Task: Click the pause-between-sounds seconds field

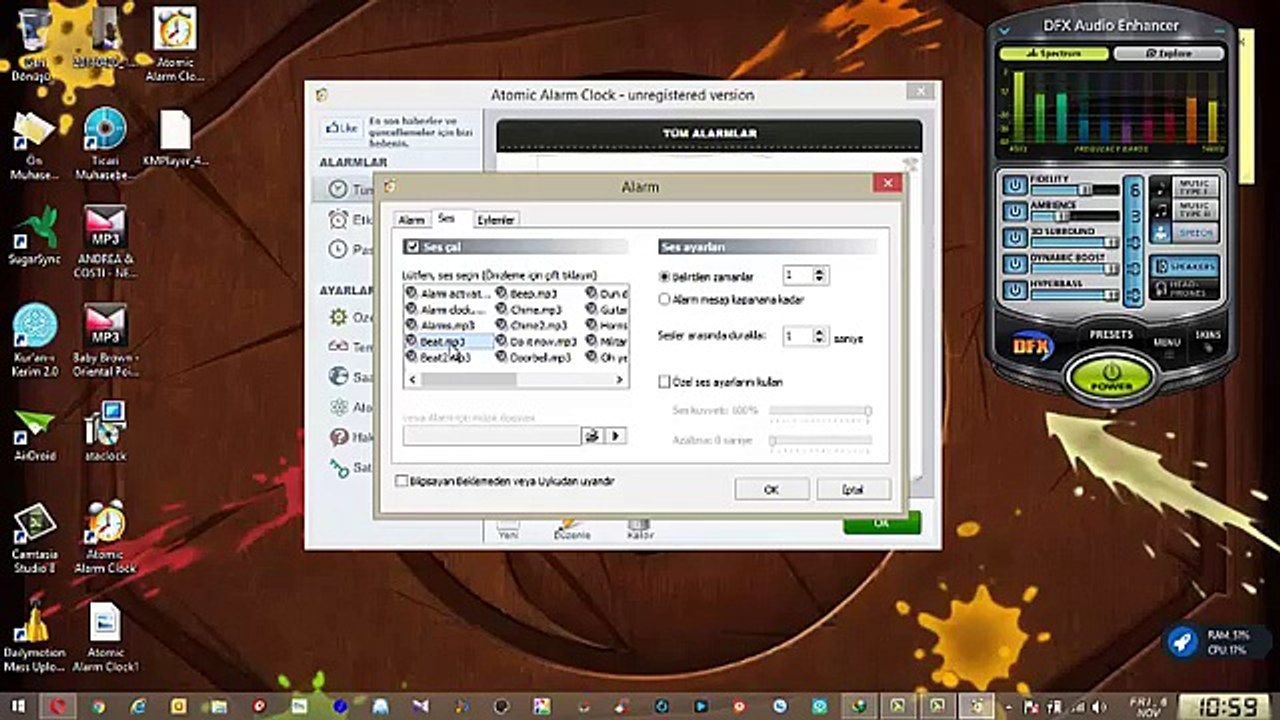Action: (x=798, y=337)
